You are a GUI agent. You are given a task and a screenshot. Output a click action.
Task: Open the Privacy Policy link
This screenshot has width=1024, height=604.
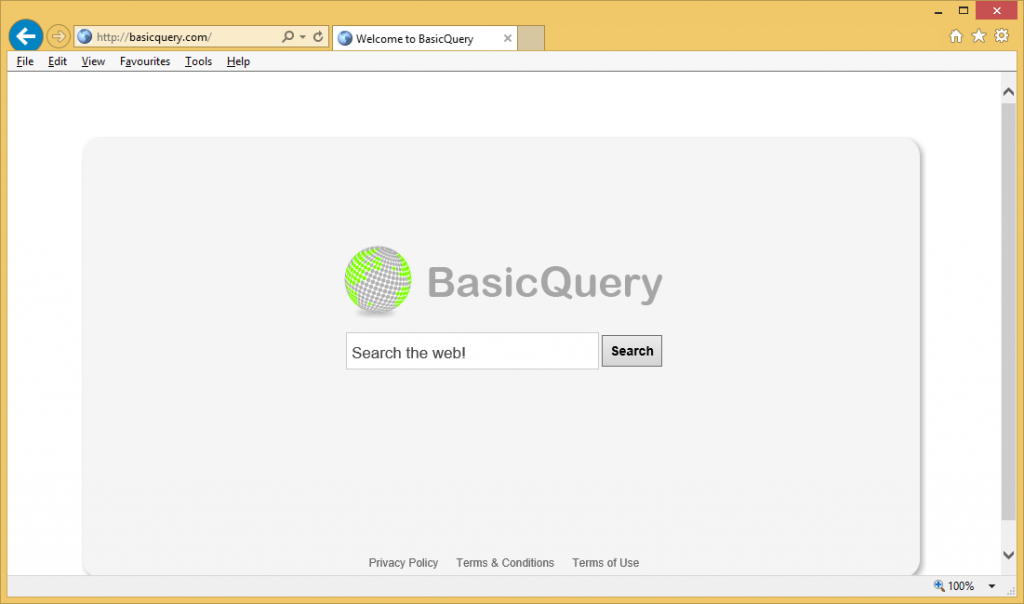pos(403,563)
